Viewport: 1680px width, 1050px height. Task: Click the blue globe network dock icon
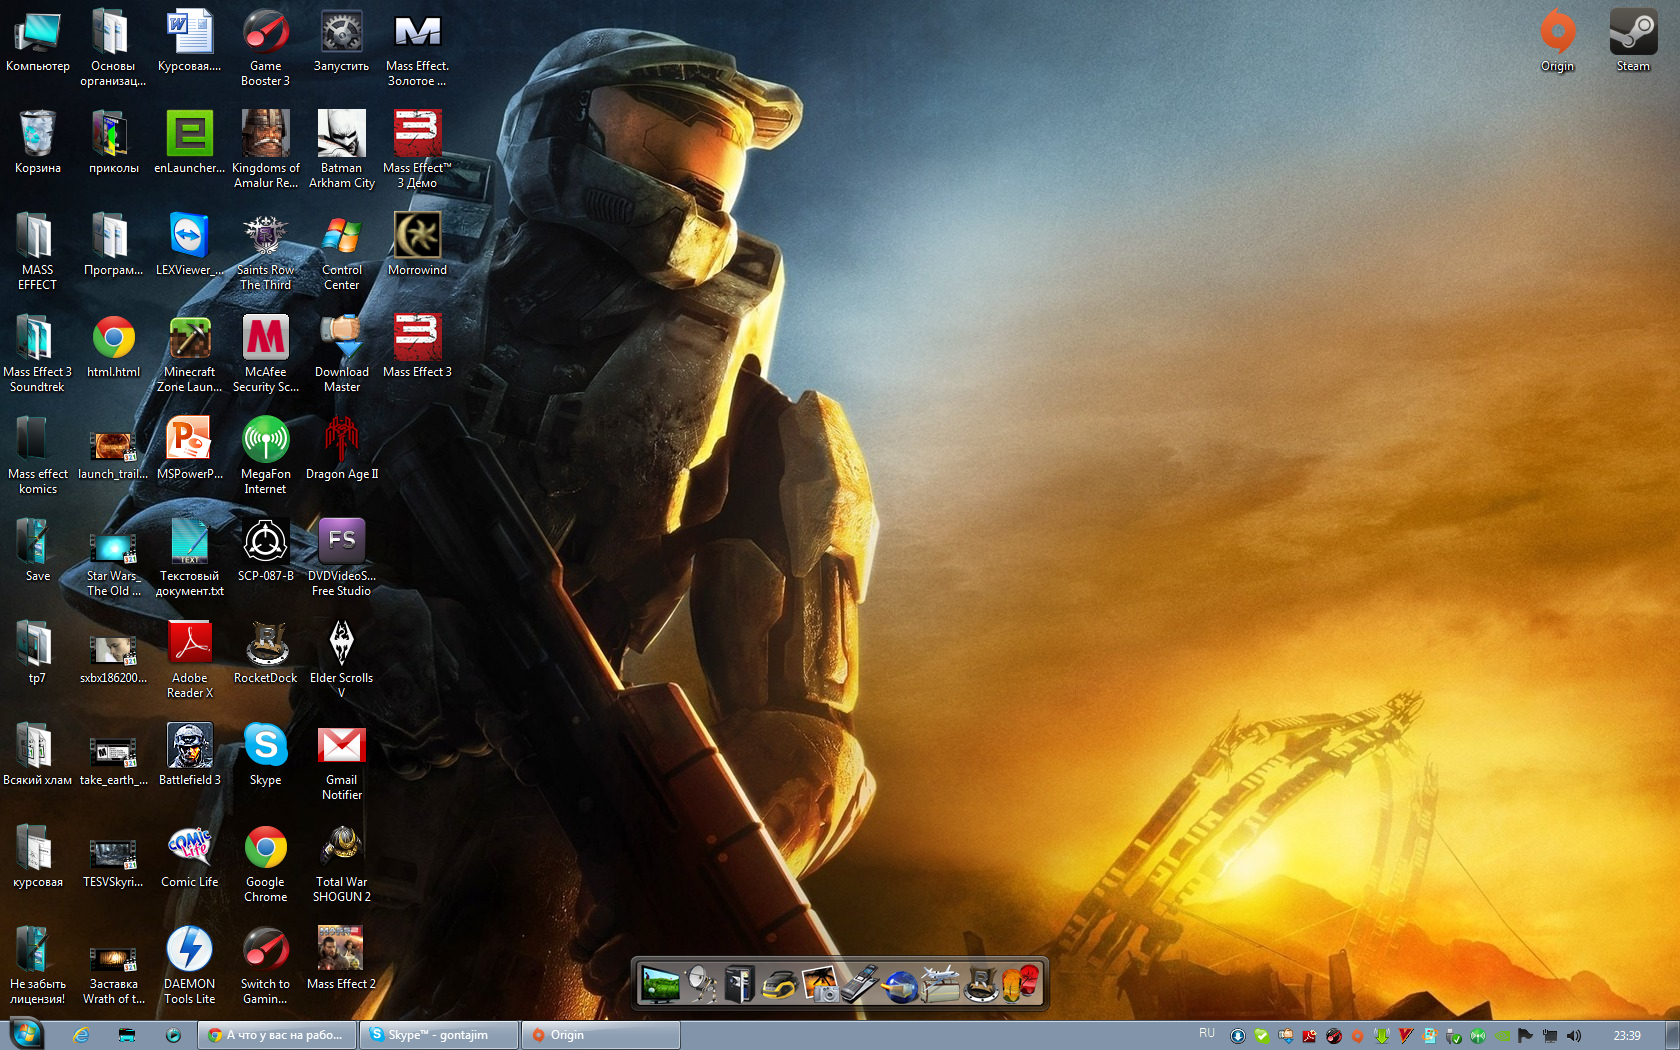coord(900,985)
